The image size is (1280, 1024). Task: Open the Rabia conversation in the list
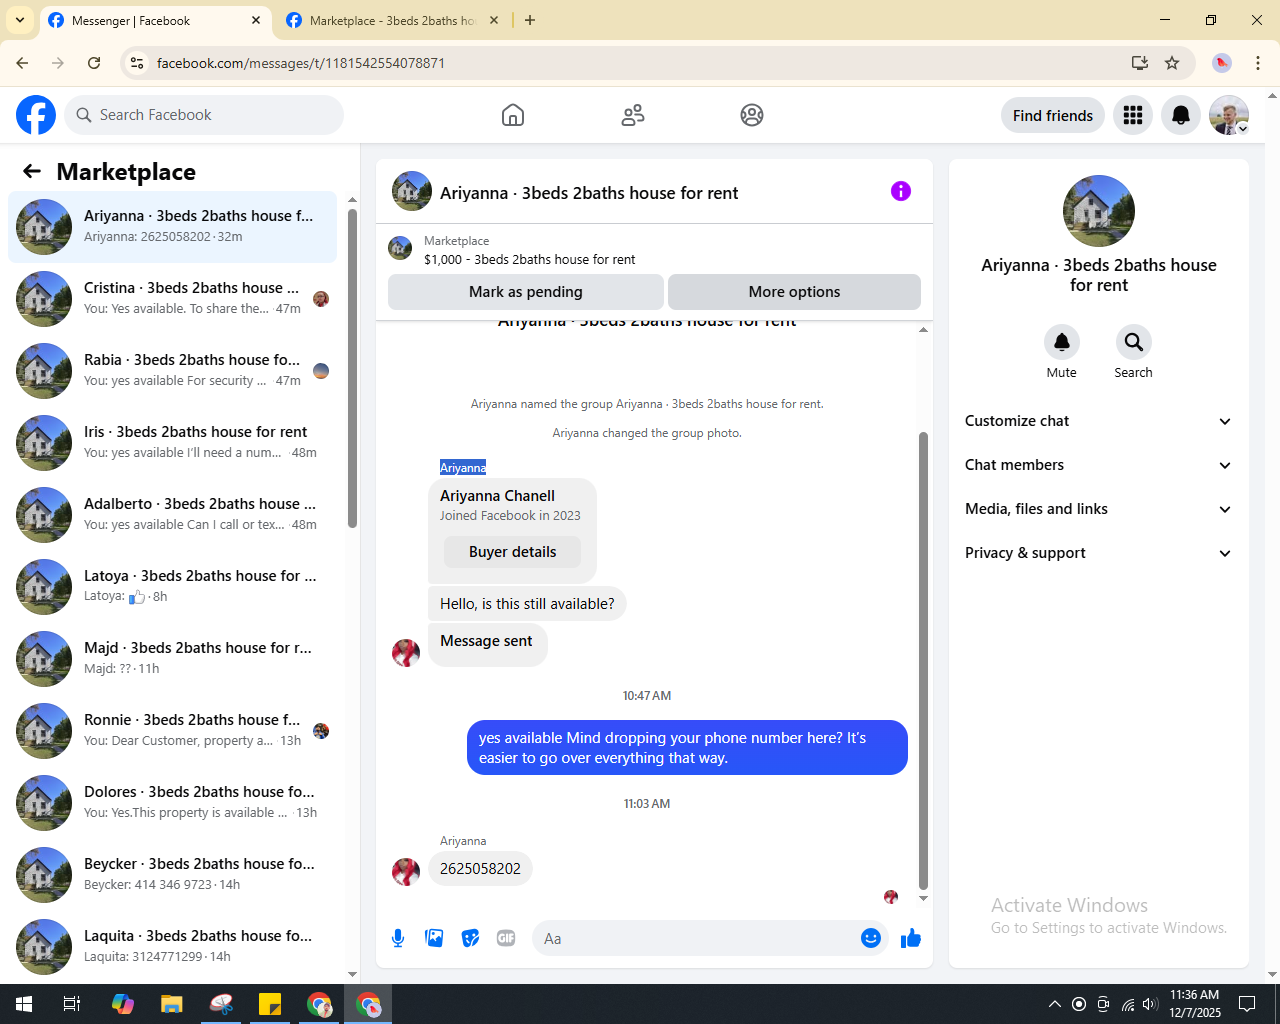pyautogui.click(x=172, y=371)
